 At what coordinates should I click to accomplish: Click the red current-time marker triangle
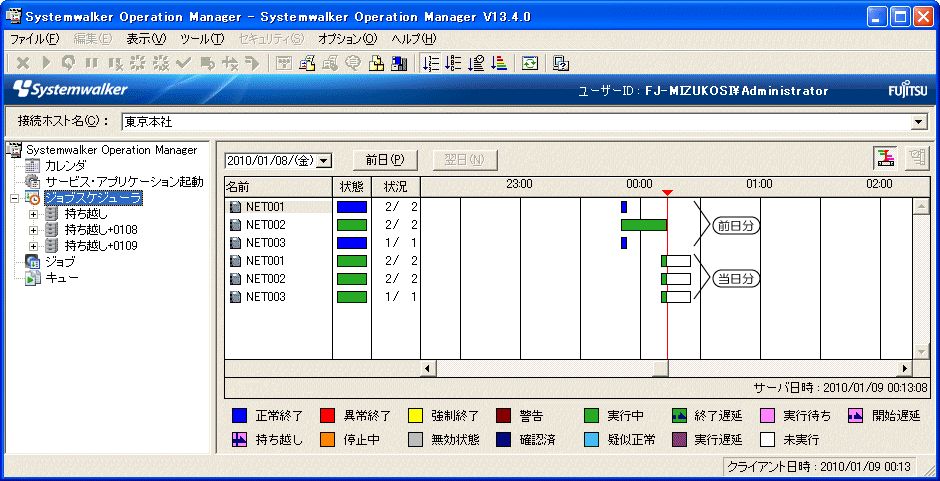pyautogui.click(x=667, y=193)
